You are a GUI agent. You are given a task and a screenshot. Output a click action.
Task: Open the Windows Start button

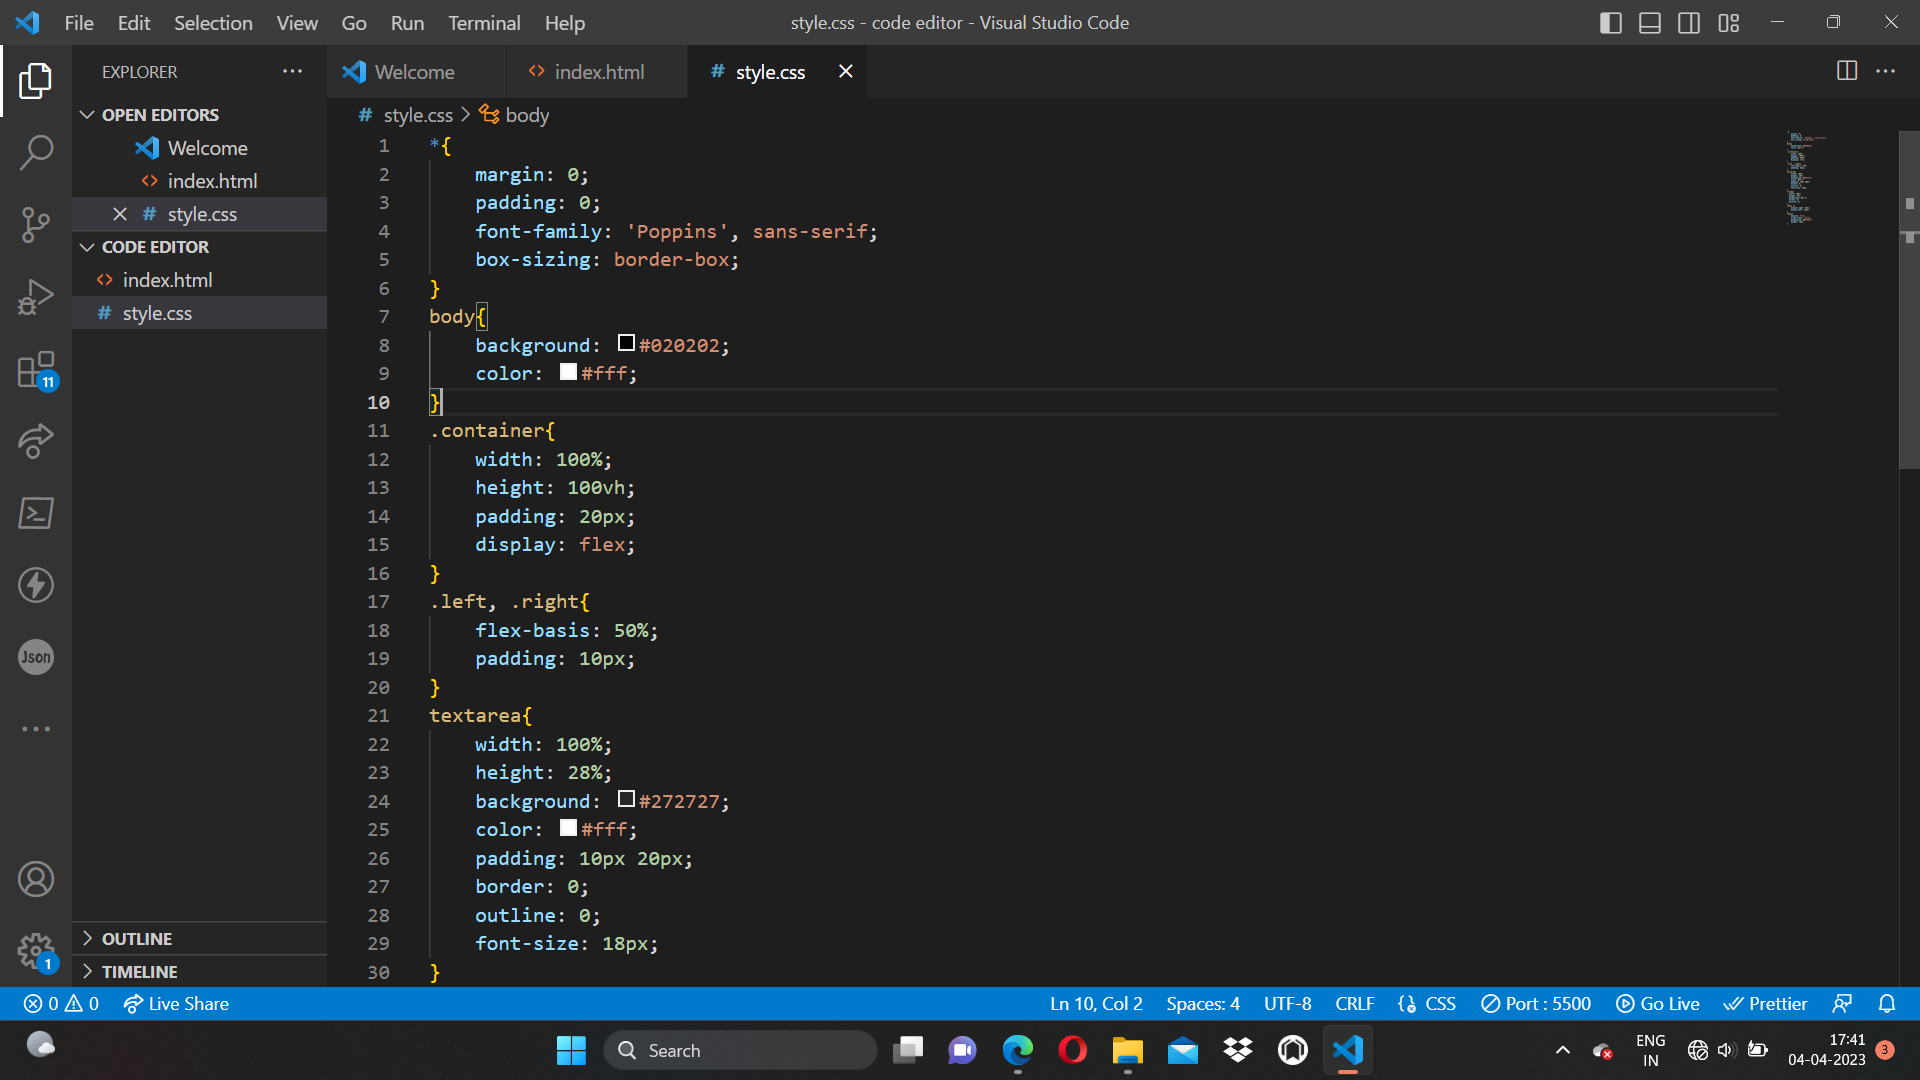[571, 1050]
